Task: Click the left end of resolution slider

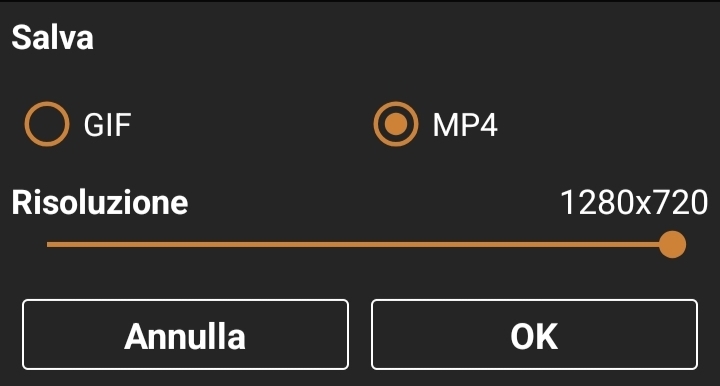Action: tap(49, 244)
